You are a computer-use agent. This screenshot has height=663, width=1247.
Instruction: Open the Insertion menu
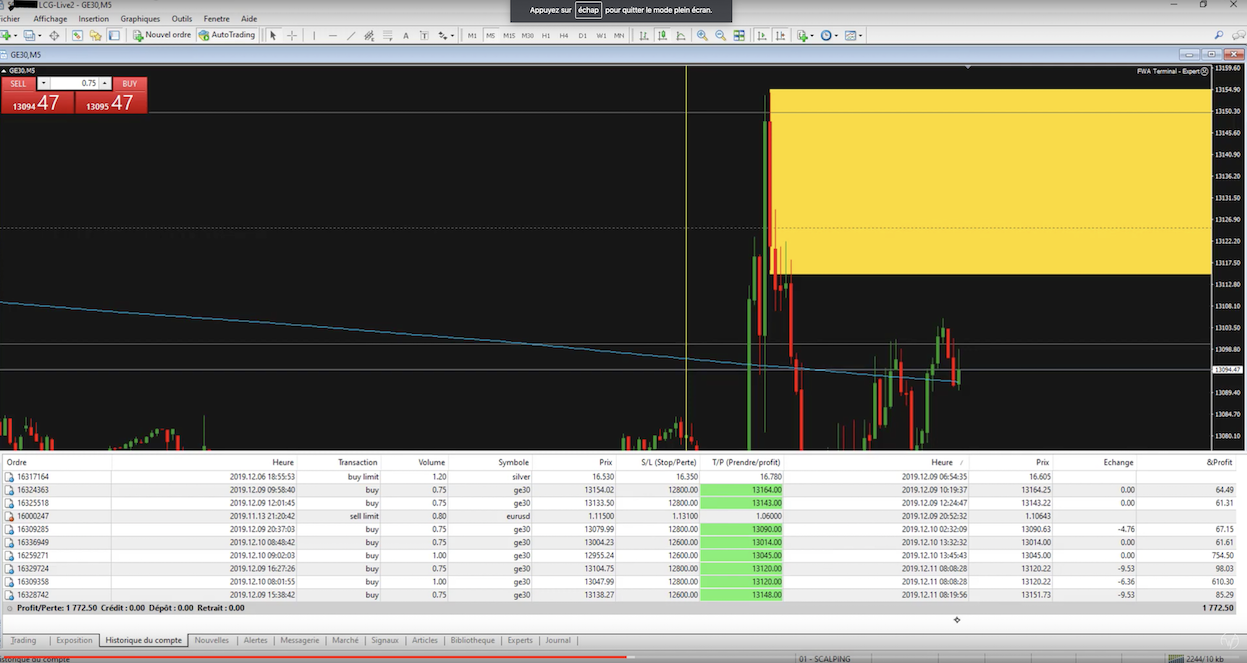pyautogui.click(x=93, y=19)
